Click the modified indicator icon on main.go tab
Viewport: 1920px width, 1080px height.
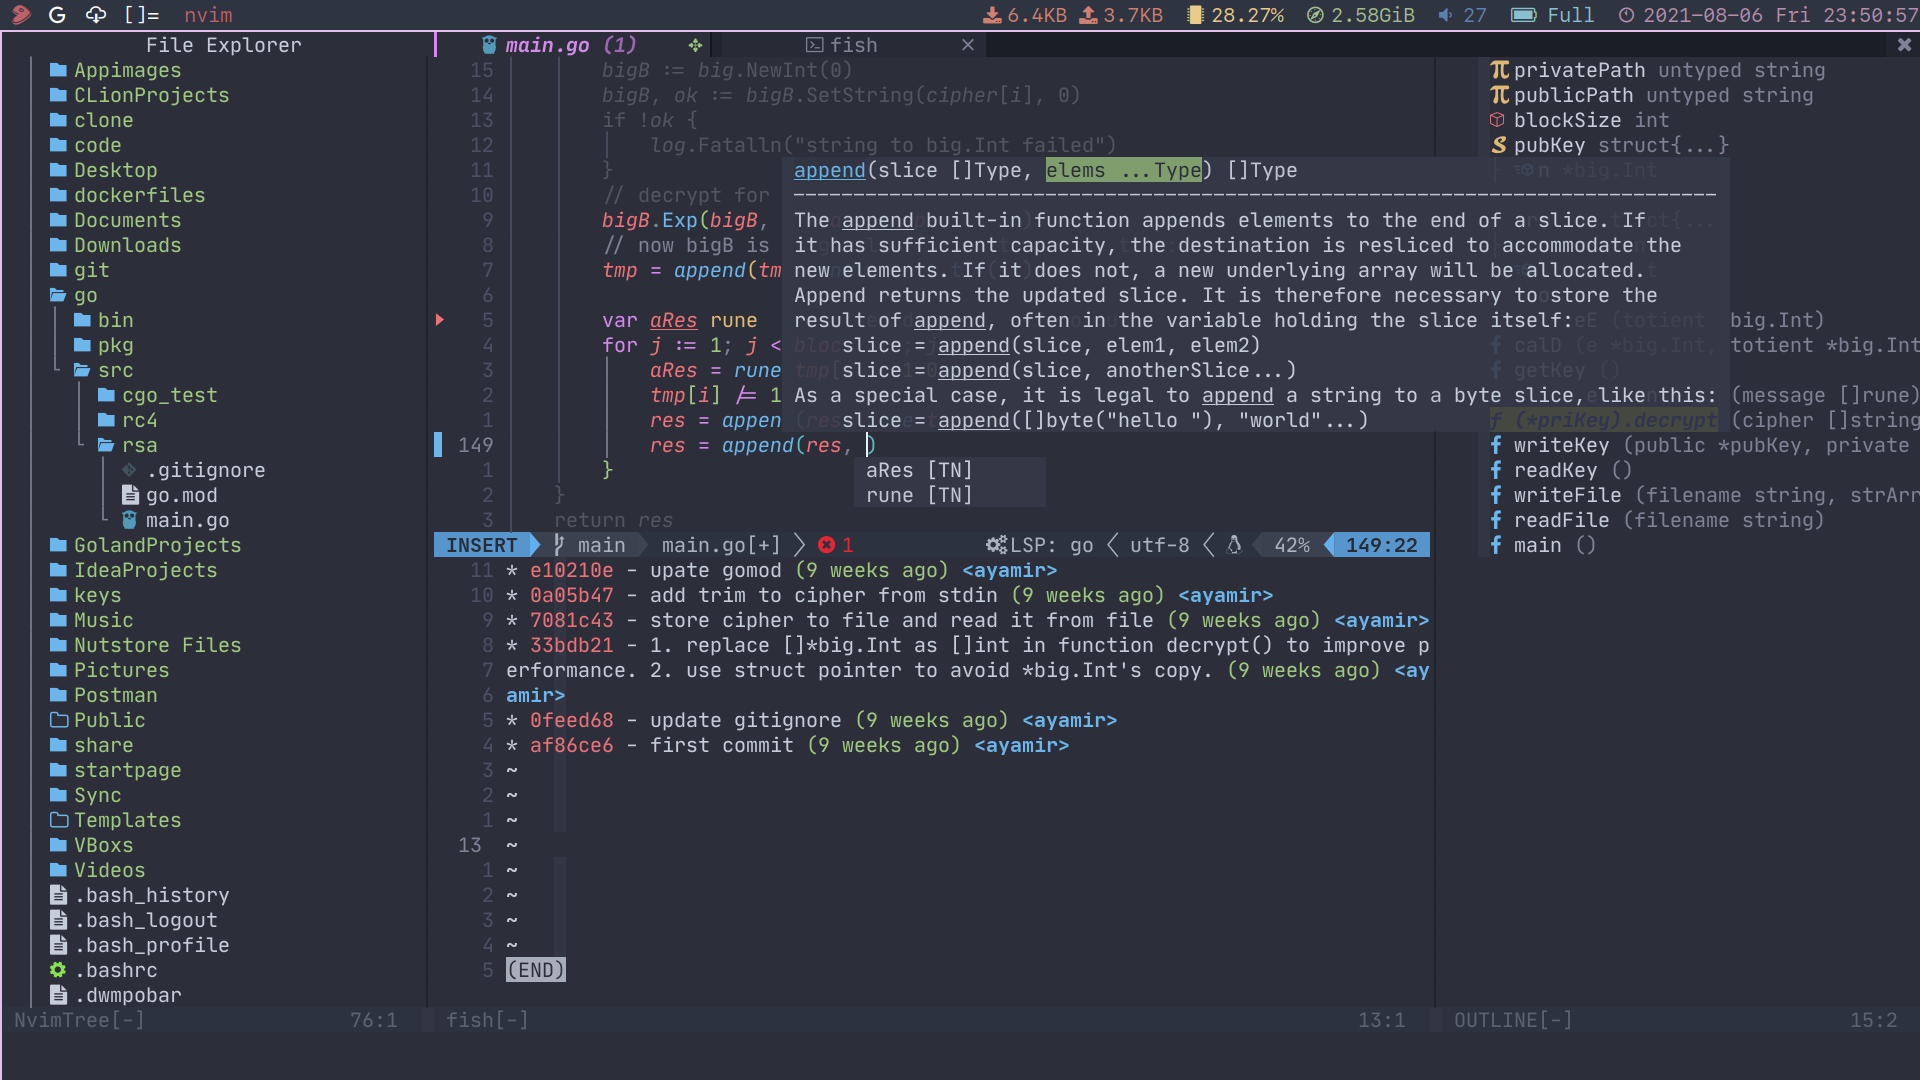[695, 45]
